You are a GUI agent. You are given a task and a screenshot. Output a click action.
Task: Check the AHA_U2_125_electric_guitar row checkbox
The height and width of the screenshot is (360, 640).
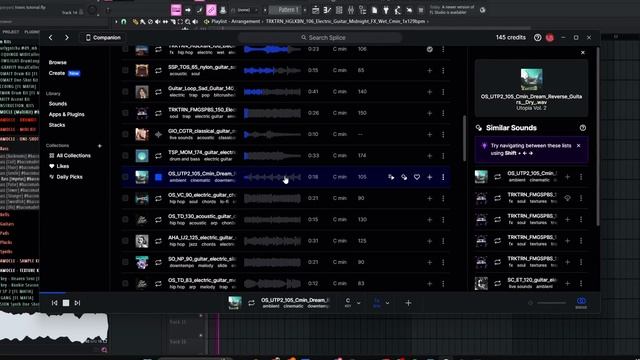125,241
